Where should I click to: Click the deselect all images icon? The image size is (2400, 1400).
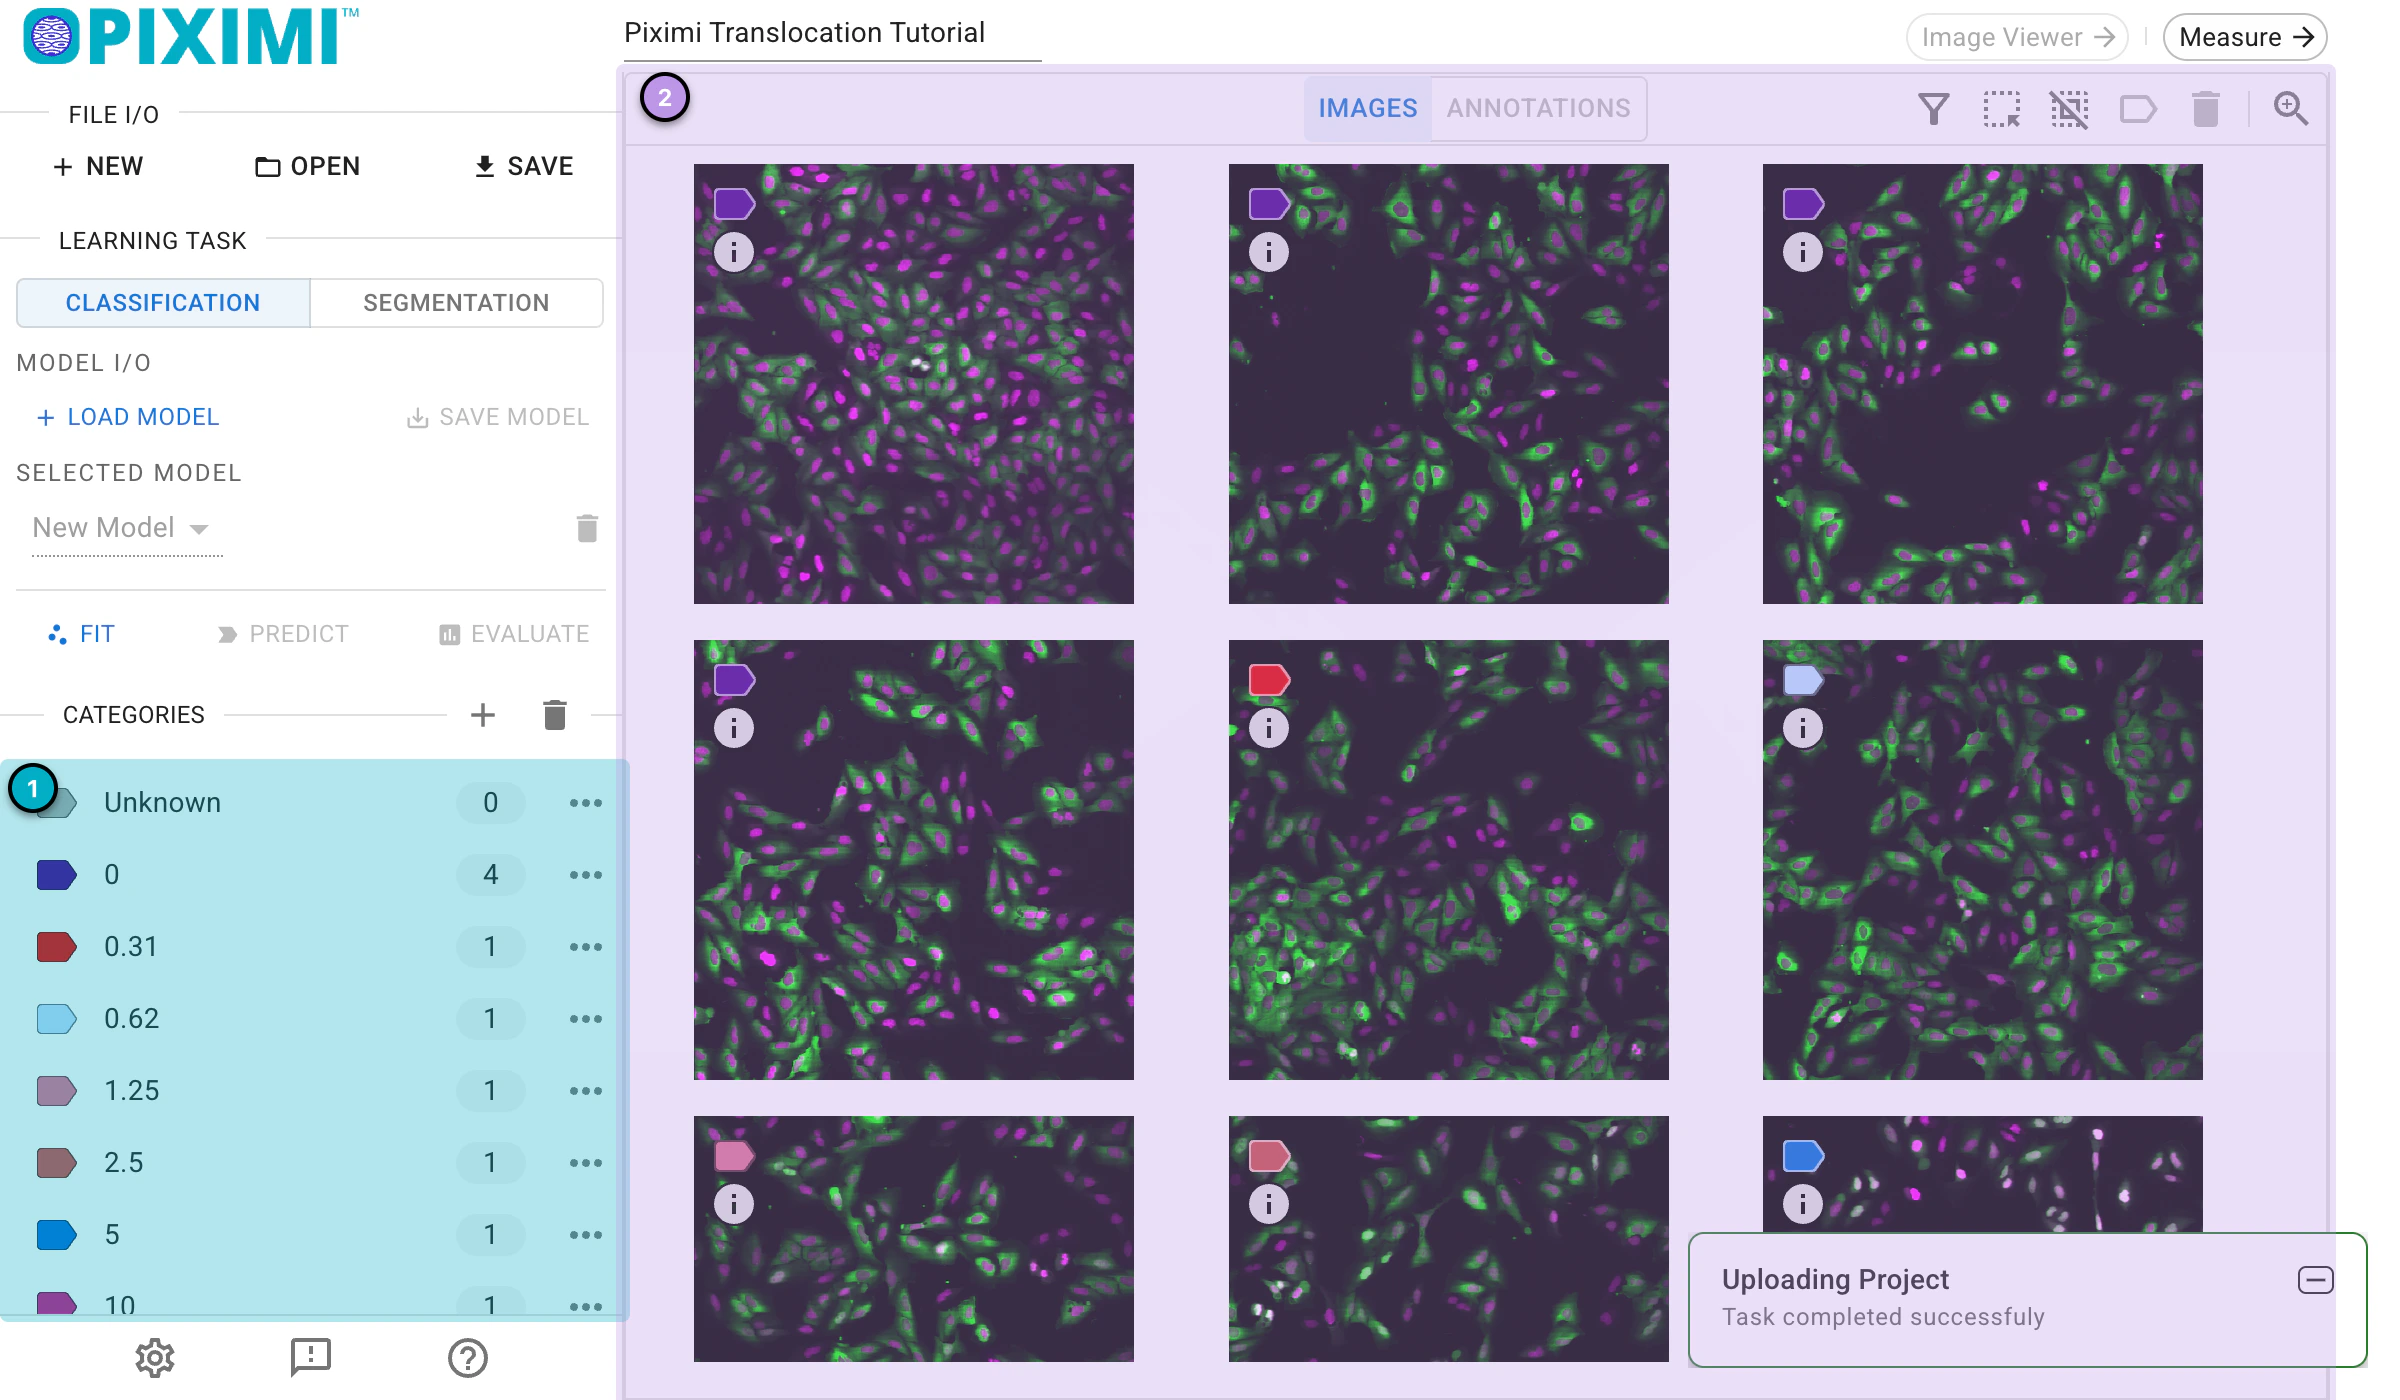[x=2069, y=108]
